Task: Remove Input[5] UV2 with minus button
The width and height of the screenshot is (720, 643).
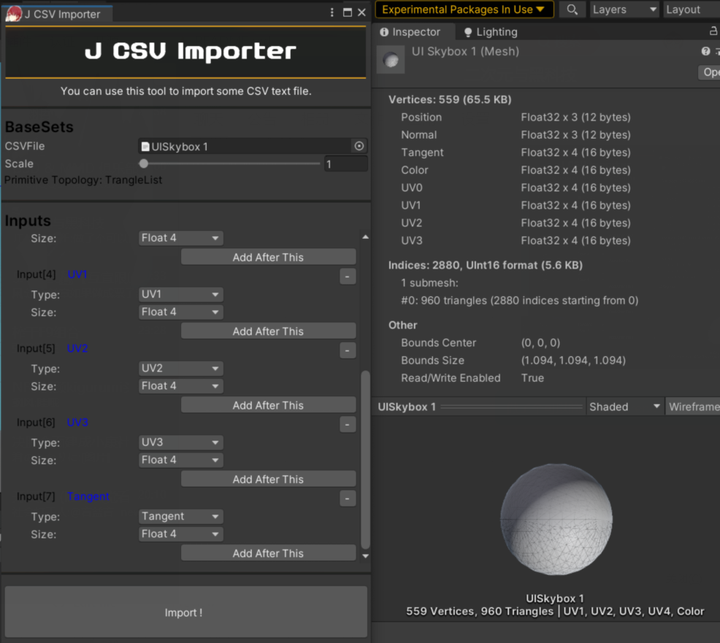Action: pyautogui.click(x=348, y=350)
